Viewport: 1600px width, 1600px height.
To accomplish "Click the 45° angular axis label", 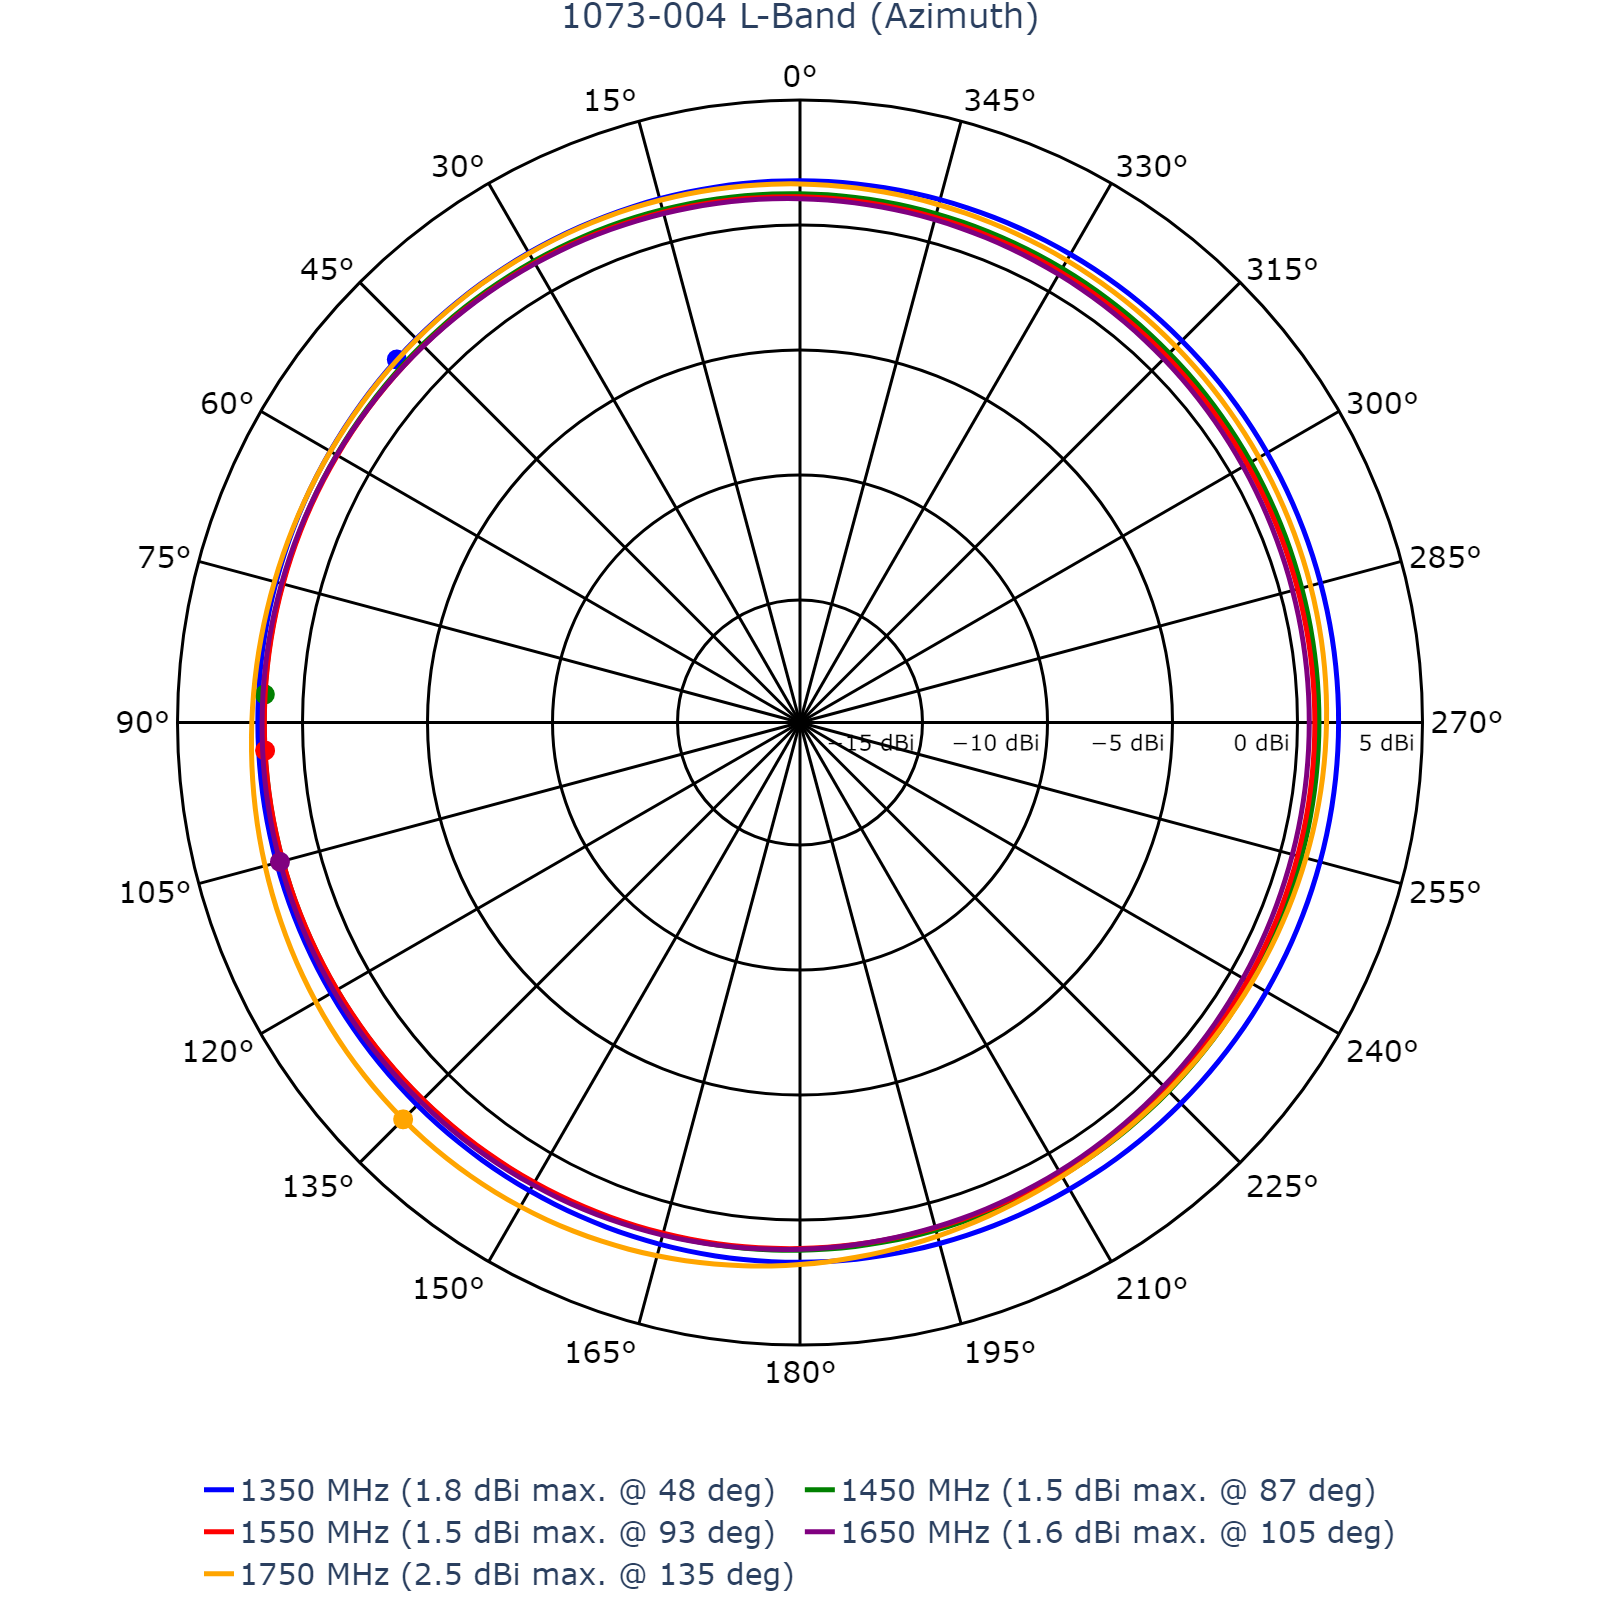I will tap(328, 269).
